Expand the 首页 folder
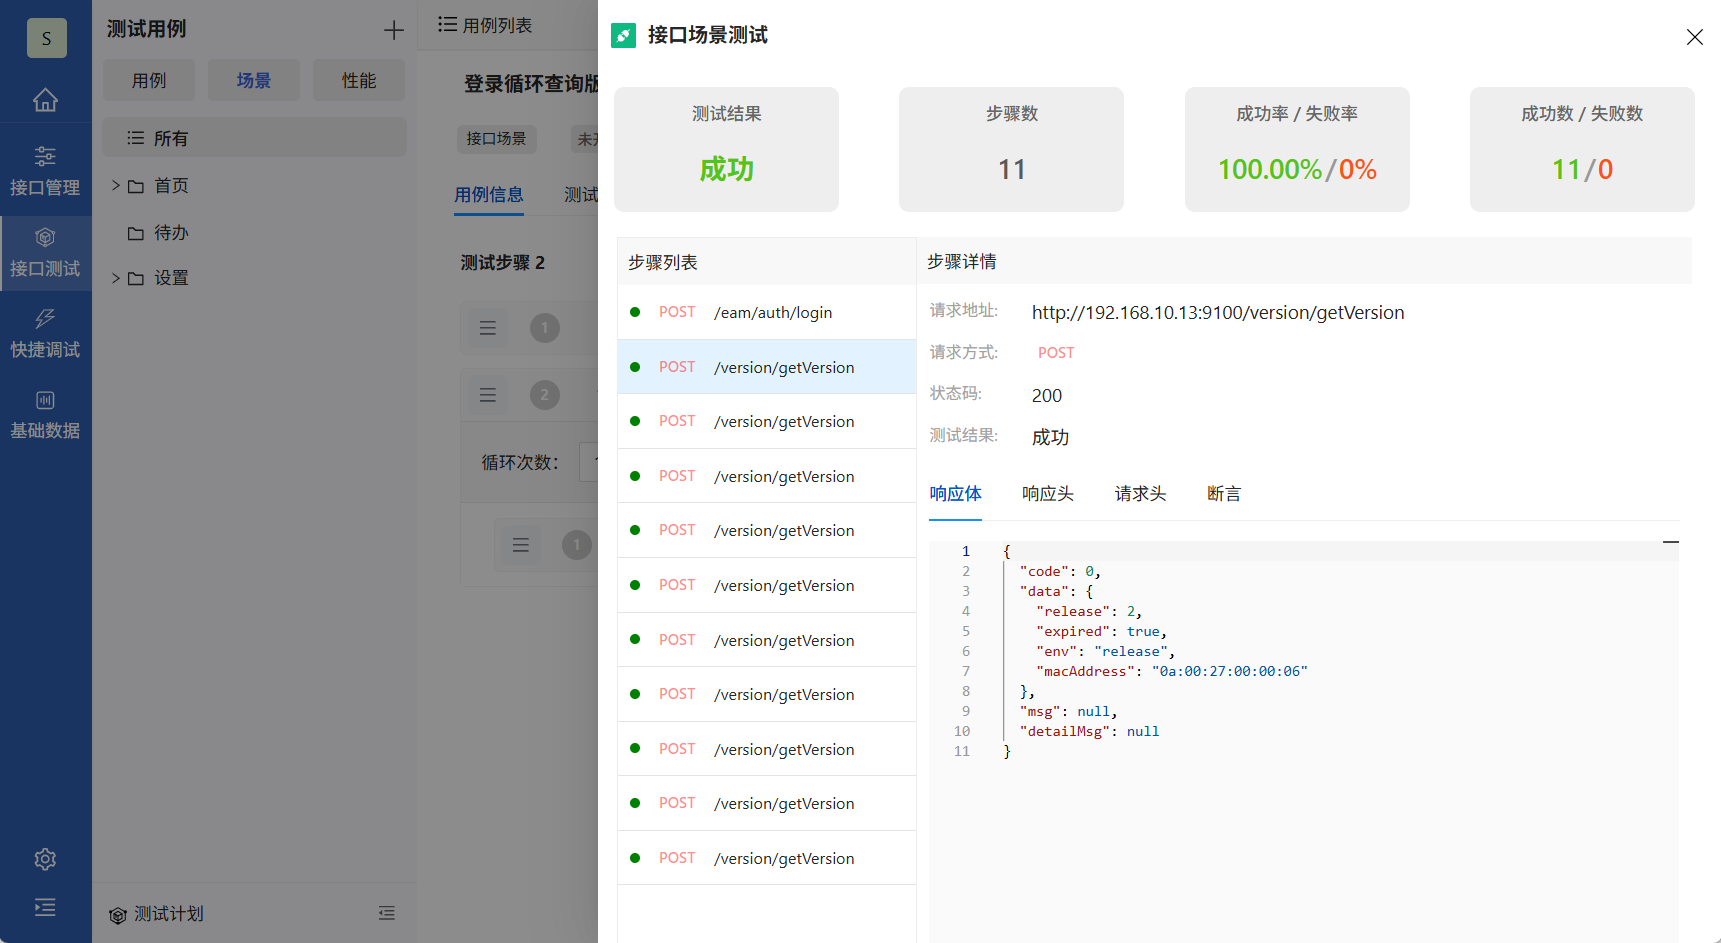 click(x=116, y=185)
